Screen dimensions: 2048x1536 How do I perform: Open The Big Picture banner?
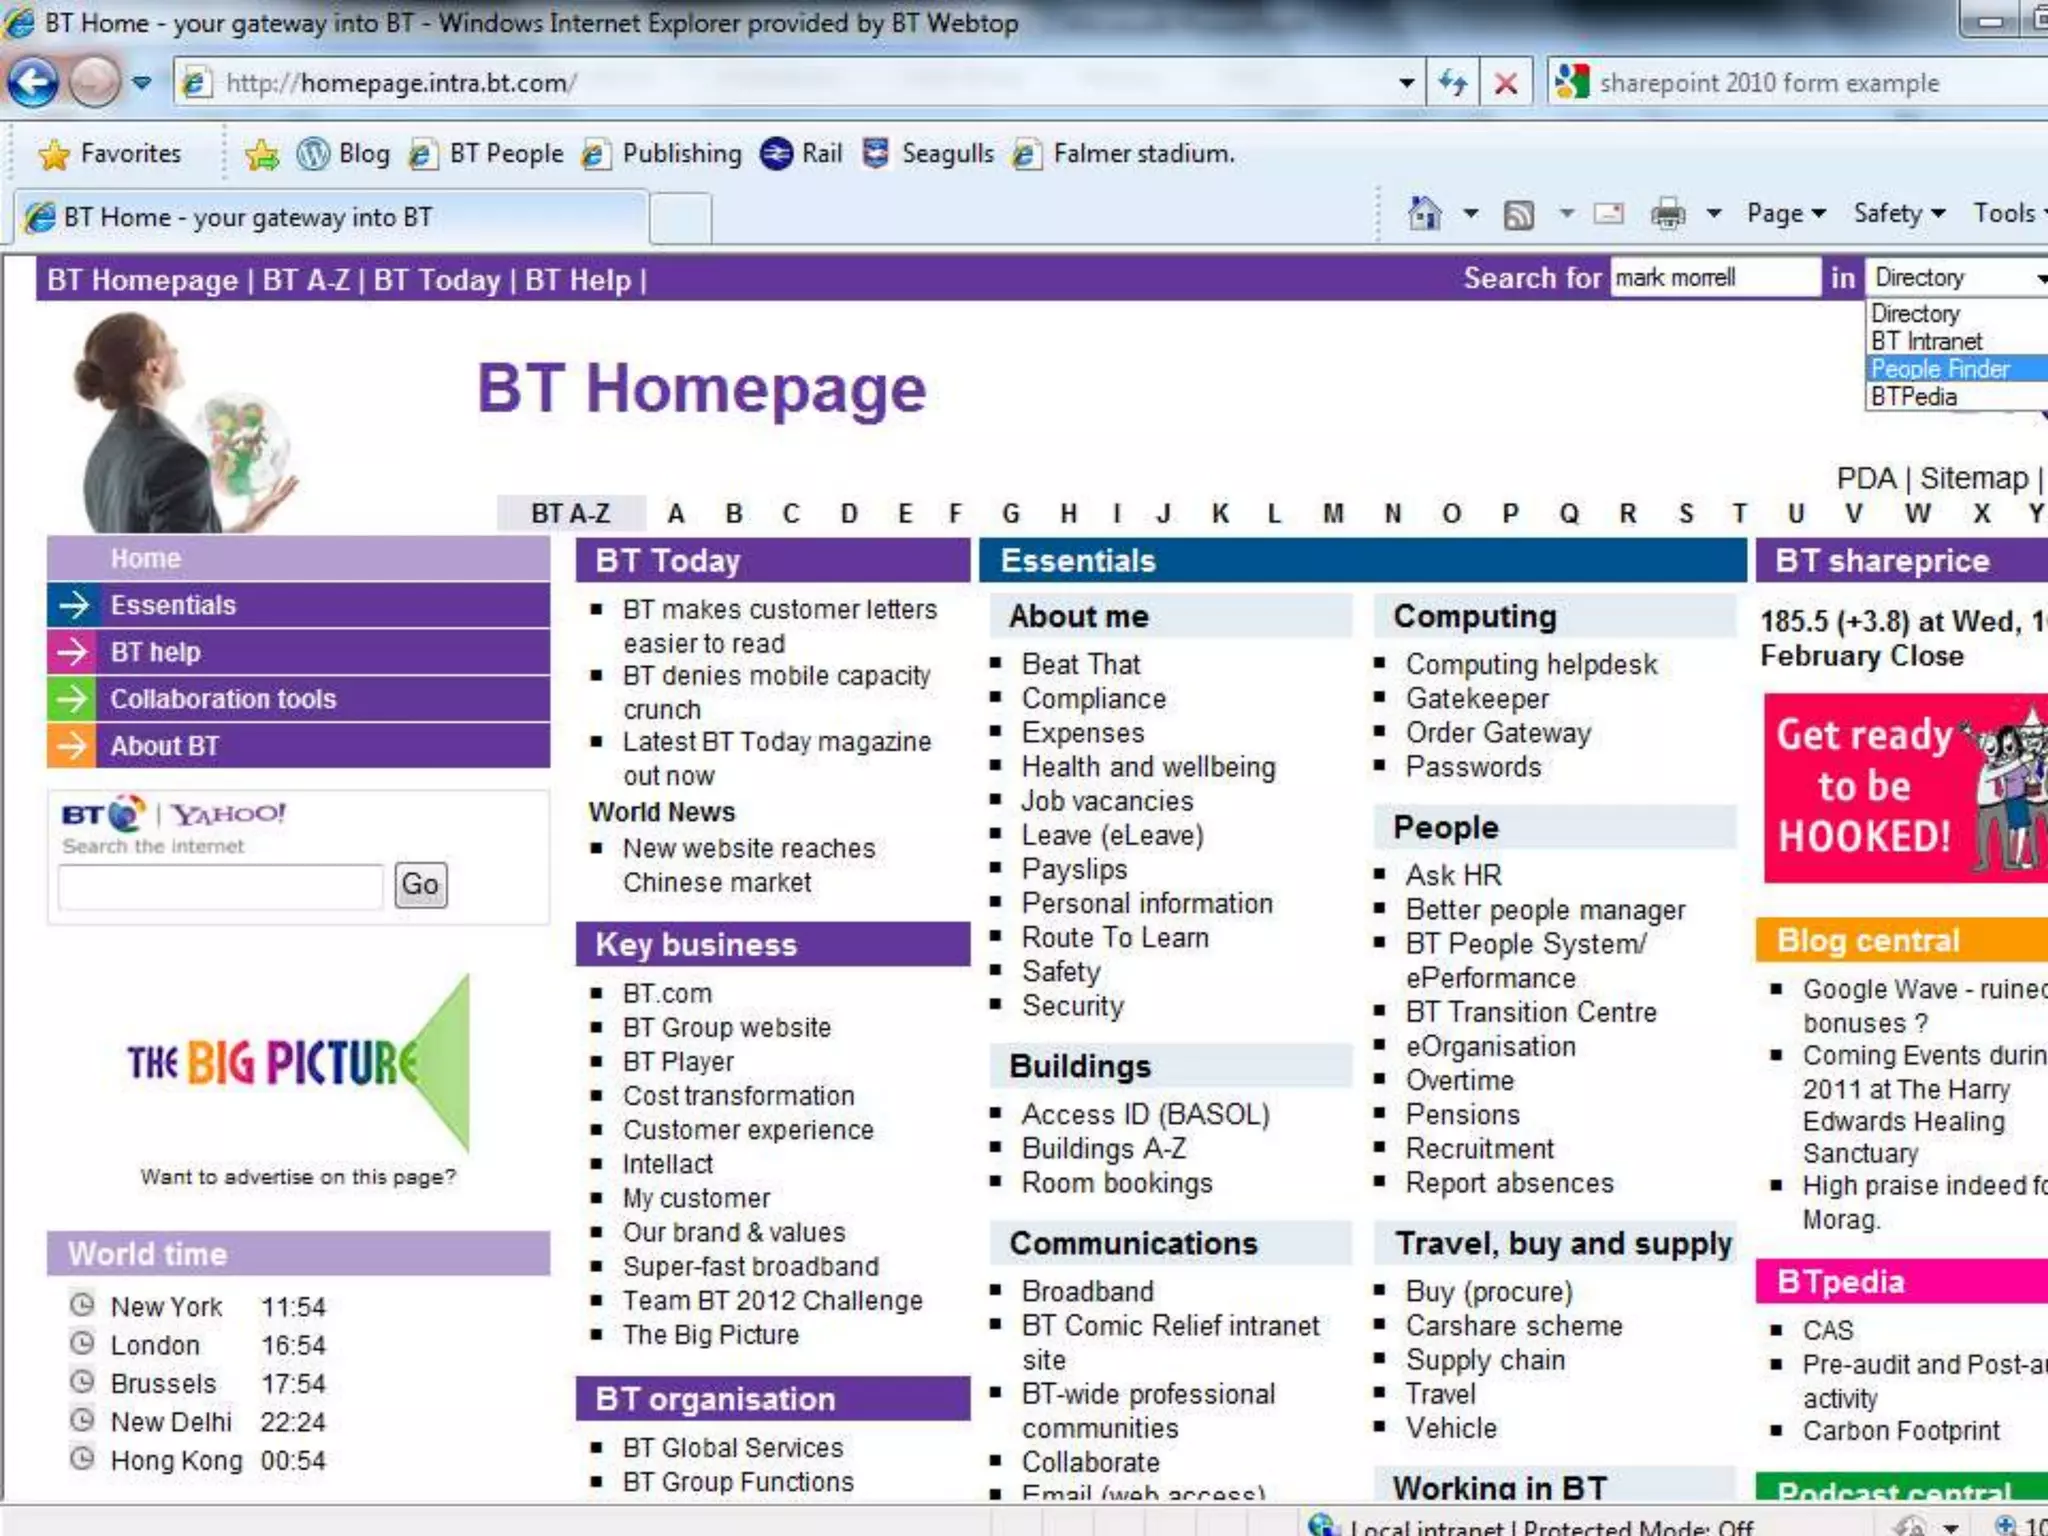coord(298,1062)
